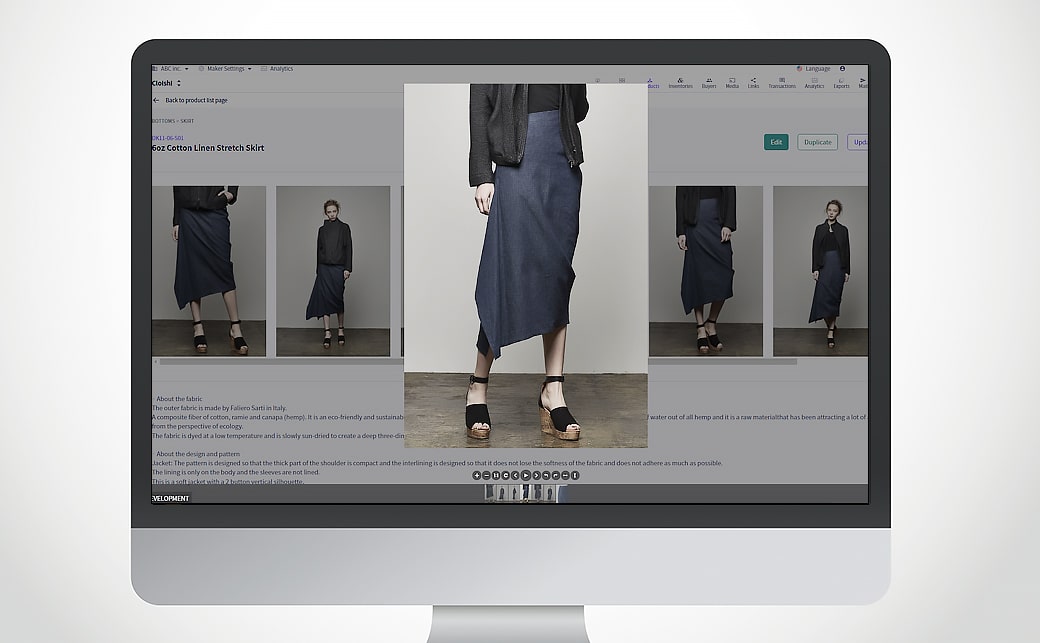Screen dimensions: 1040x643
Task: Open the Transactions section
Action: (x=782, y=83)
